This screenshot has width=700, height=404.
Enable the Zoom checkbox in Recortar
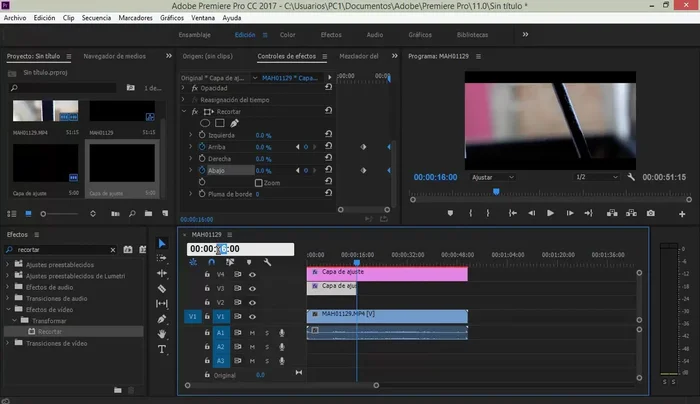(259, 183)
